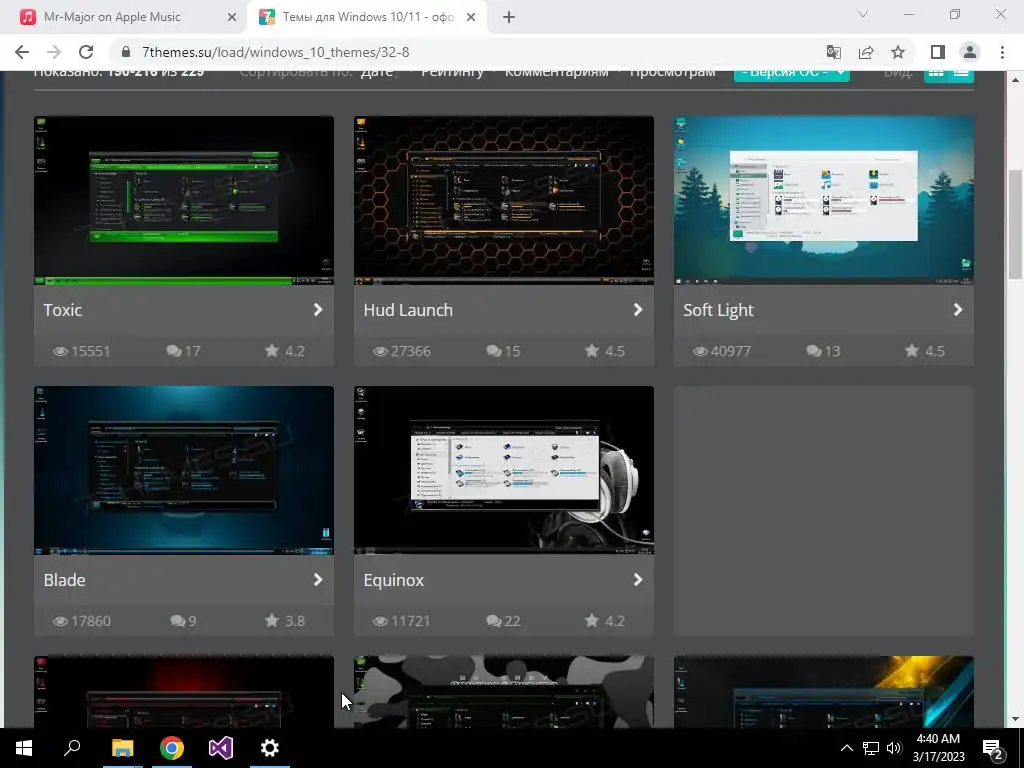
Task: Click the comments icon under Equinox
Action: (x=494, y=621)
